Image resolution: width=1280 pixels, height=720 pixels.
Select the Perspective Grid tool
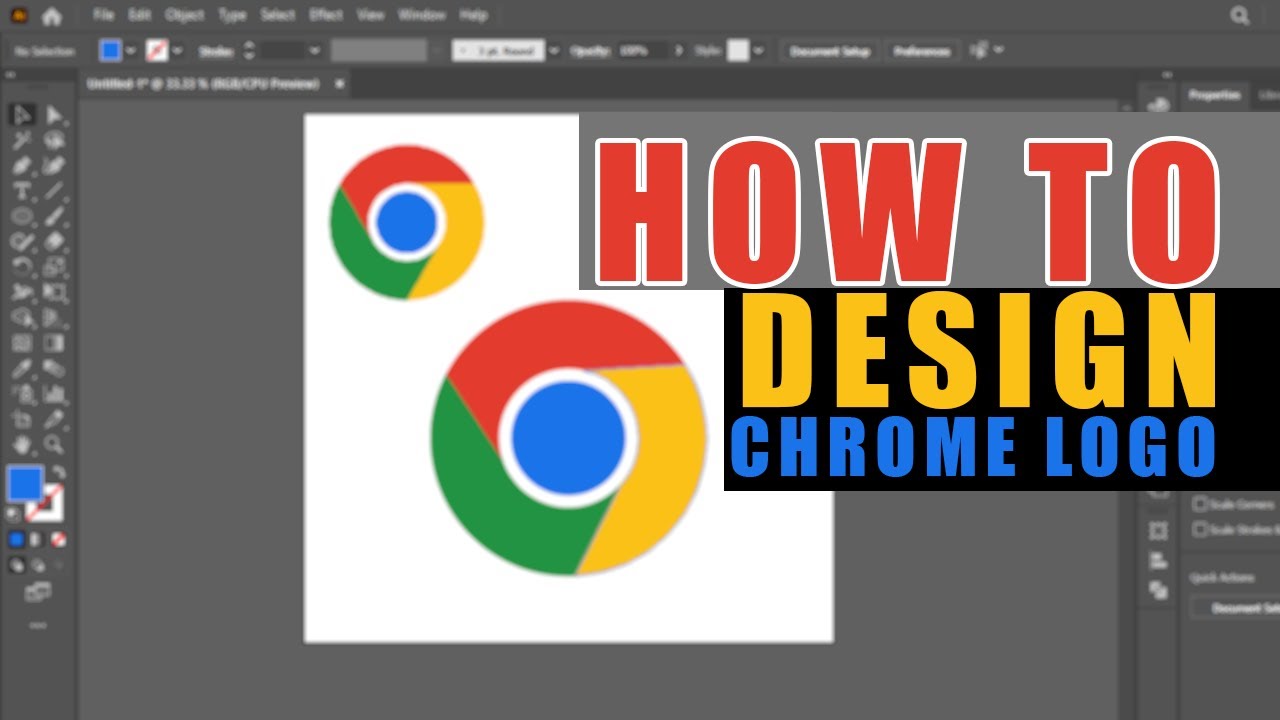click(54, 318)
